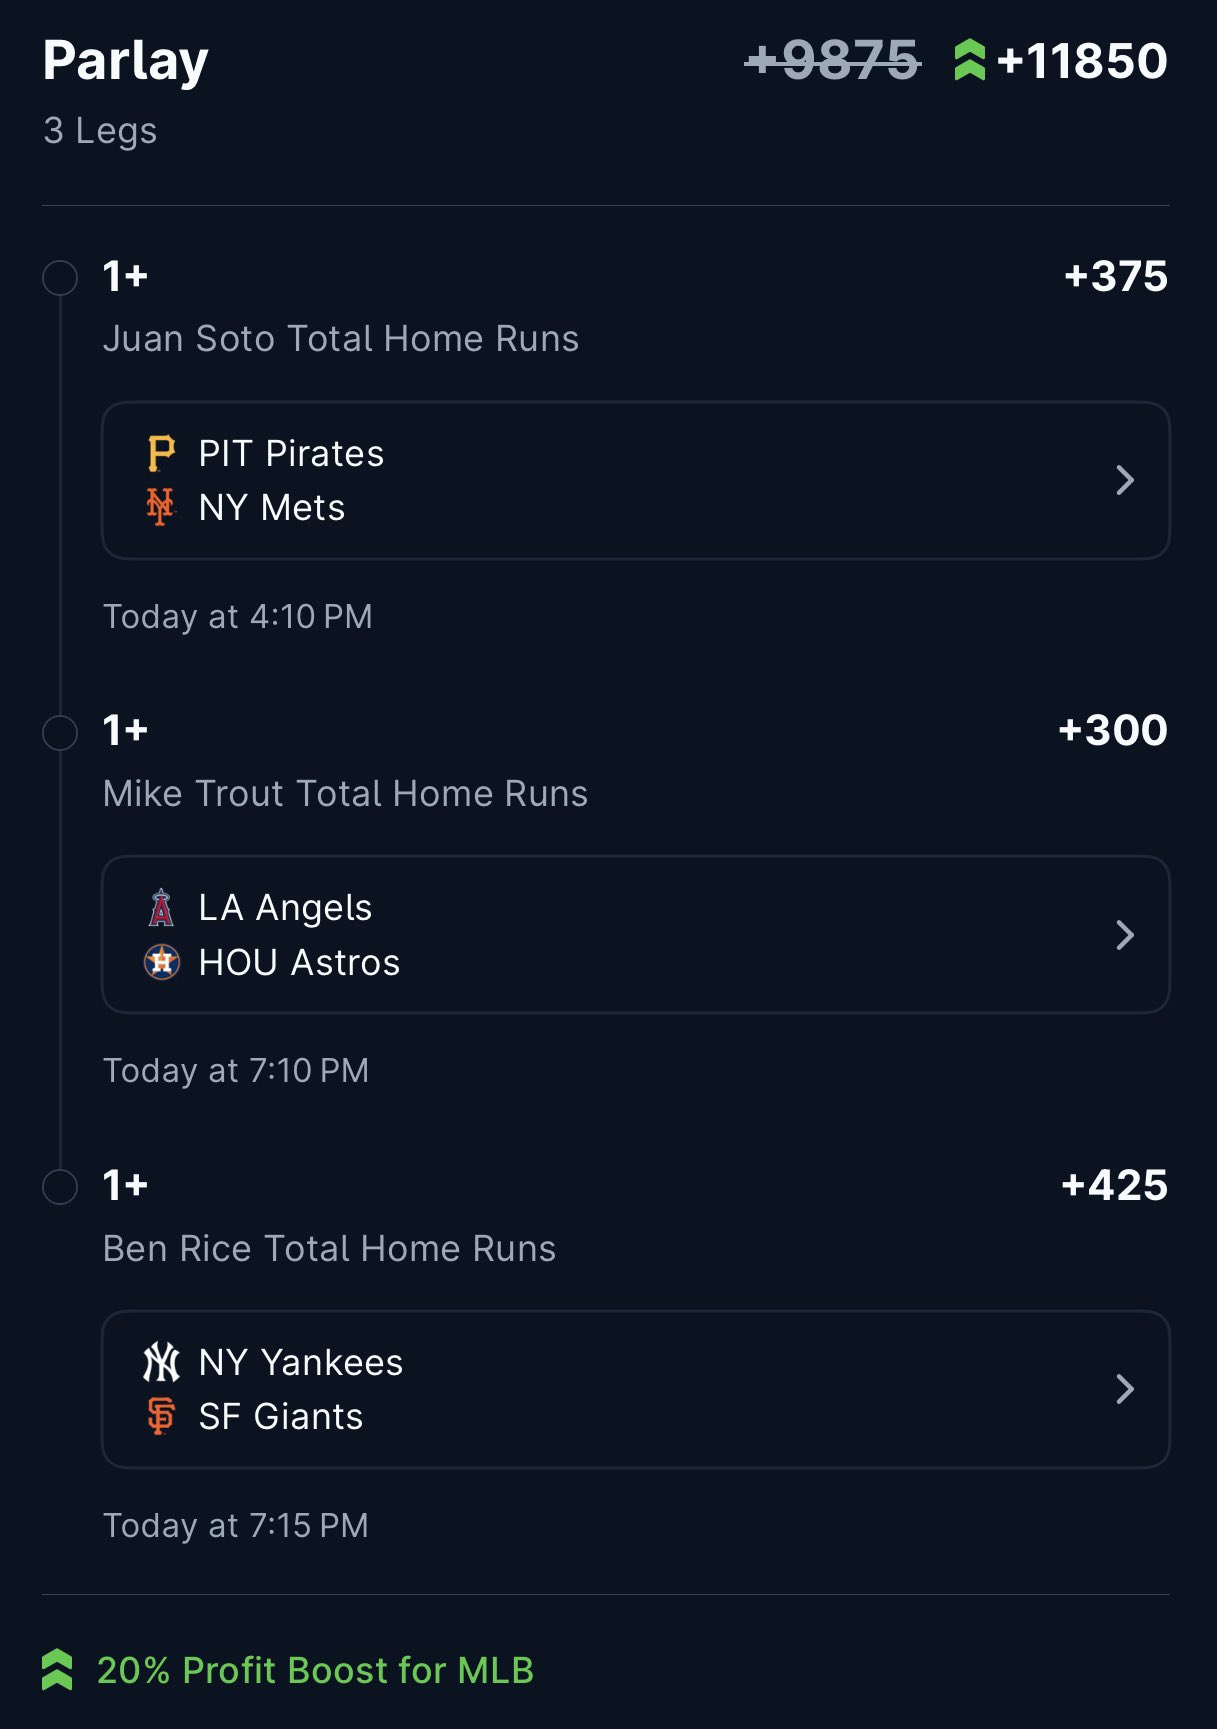Click the Pittsburgh Pirates team logo

[x=160, y=453]
